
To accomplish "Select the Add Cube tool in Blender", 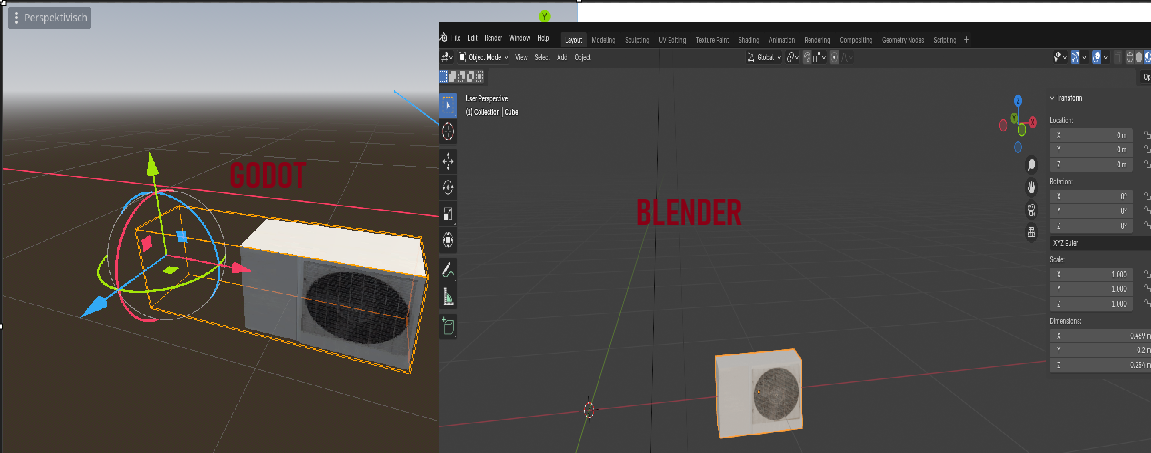I will [x=448, y=325].
